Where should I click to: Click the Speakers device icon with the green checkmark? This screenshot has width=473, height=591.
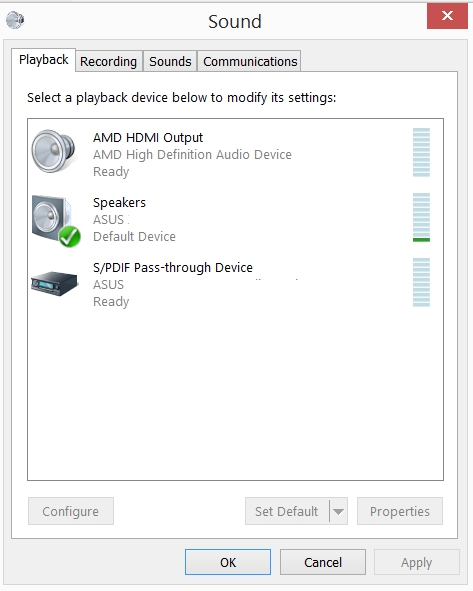(x=56, y=221)
